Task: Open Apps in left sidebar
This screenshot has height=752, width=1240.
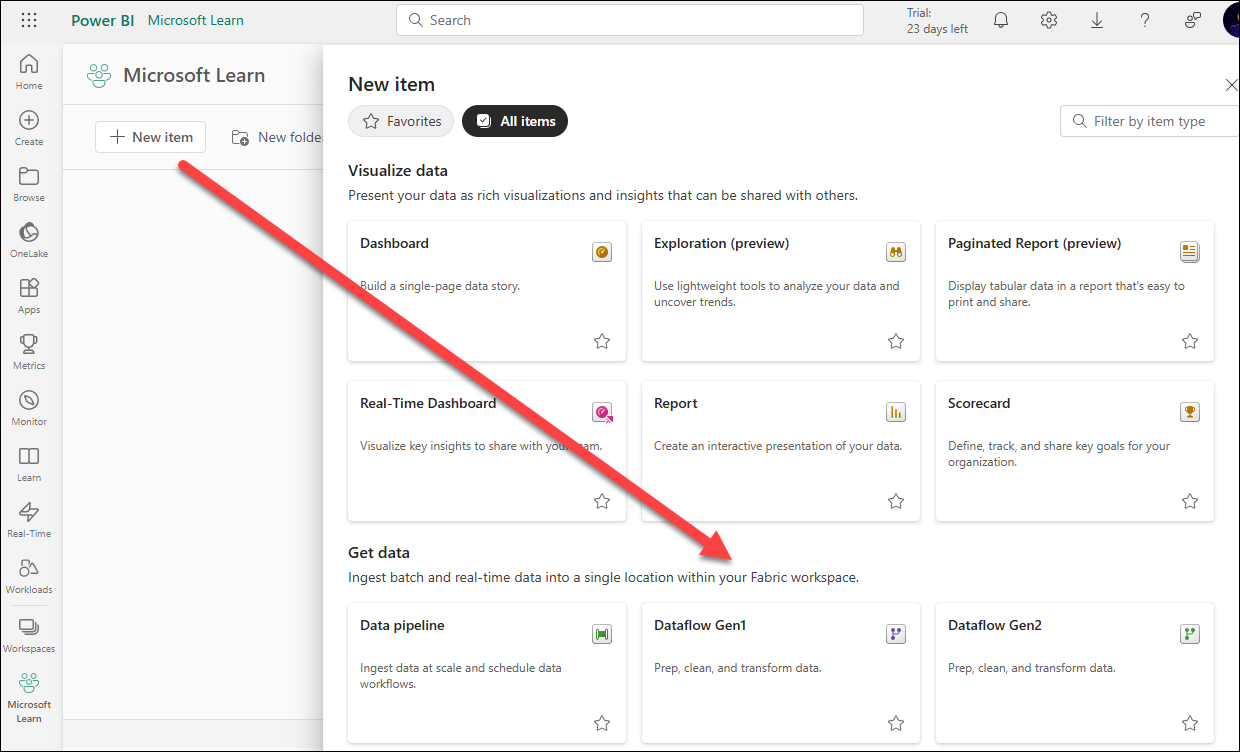Action: (29, 296)
